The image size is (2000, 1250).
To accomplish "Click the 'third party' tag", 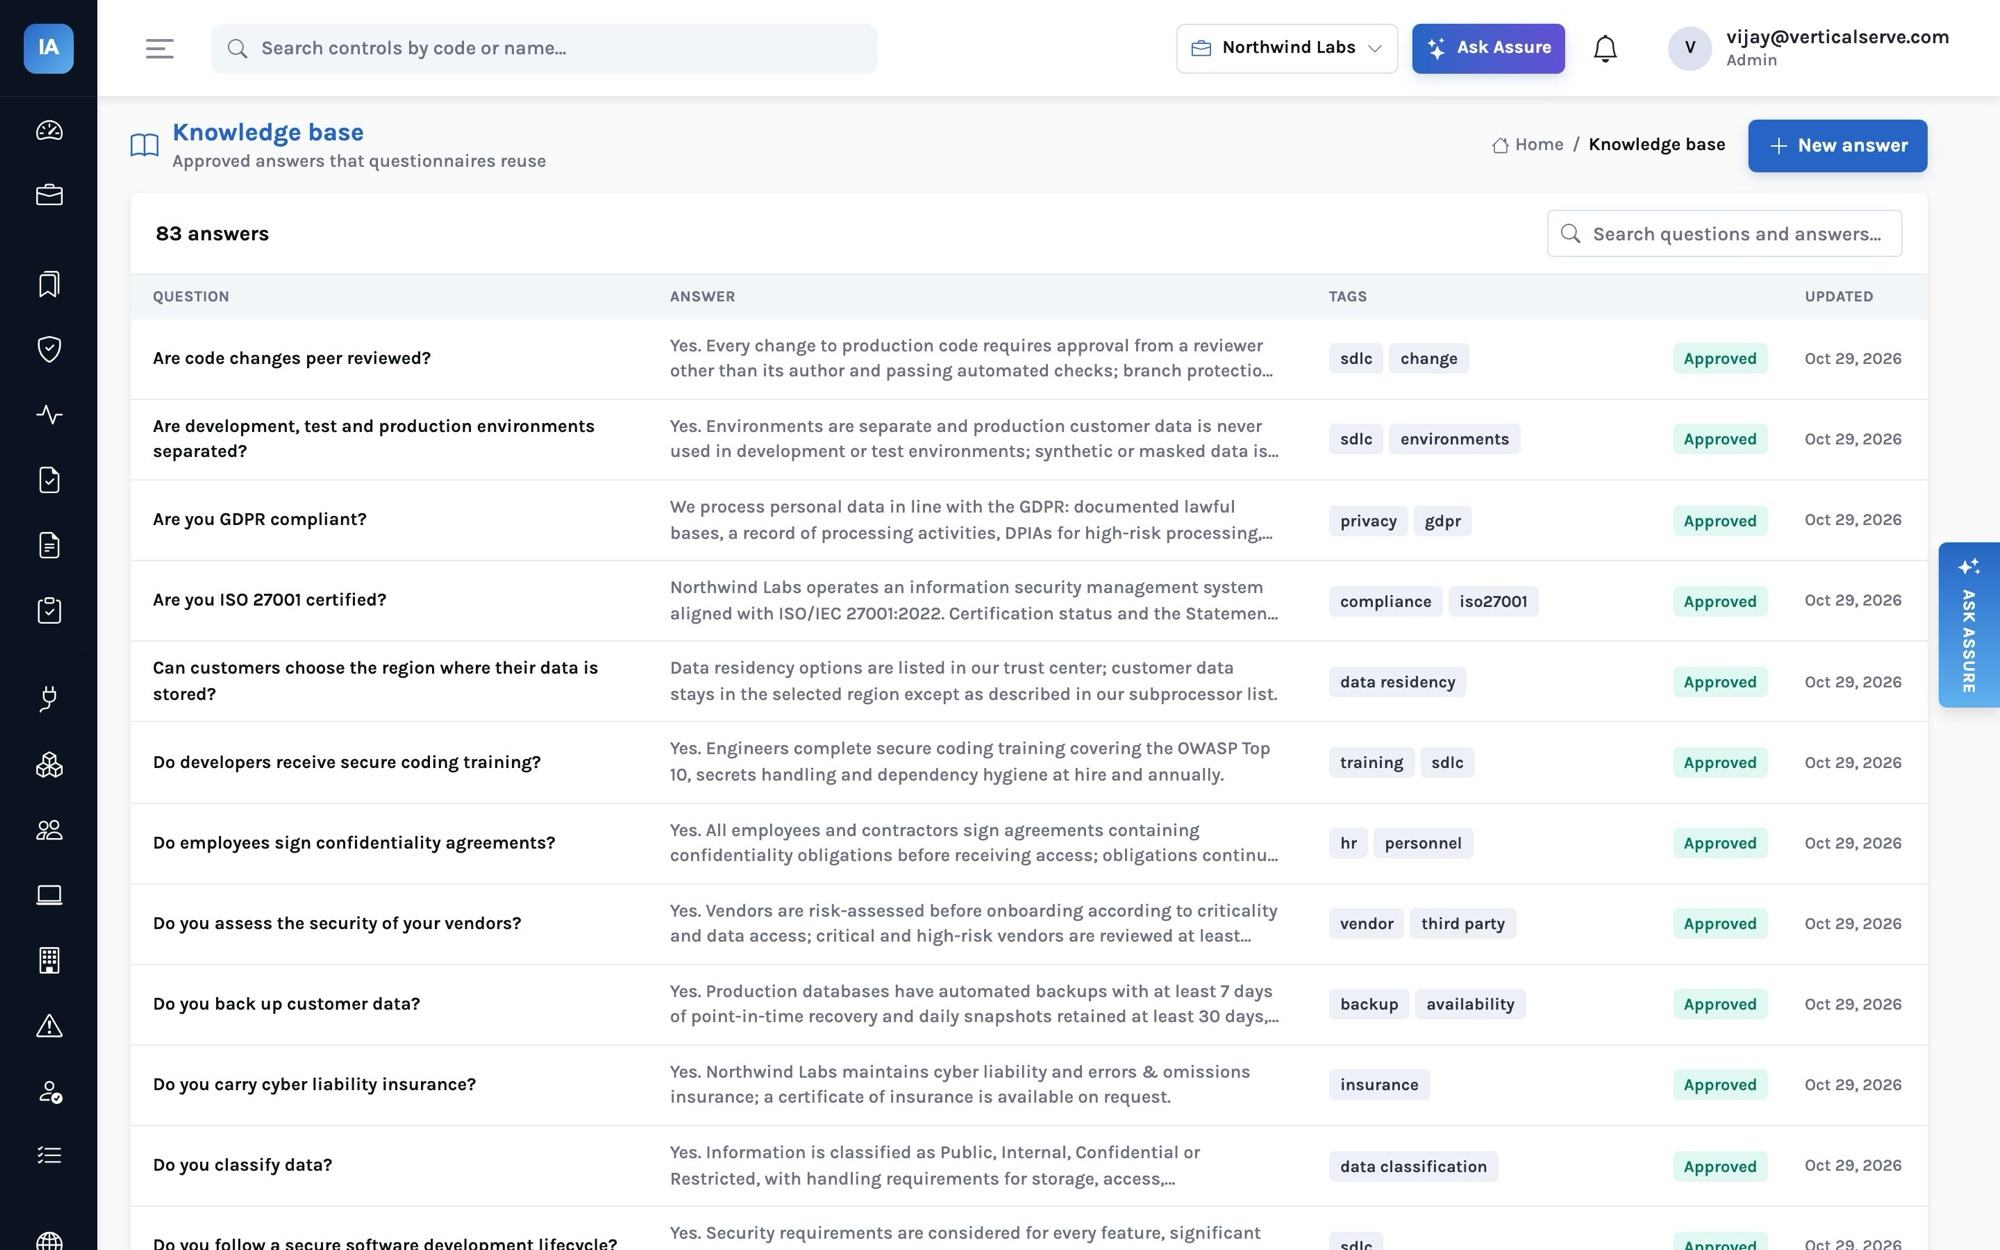I will tap(1462, 924).
